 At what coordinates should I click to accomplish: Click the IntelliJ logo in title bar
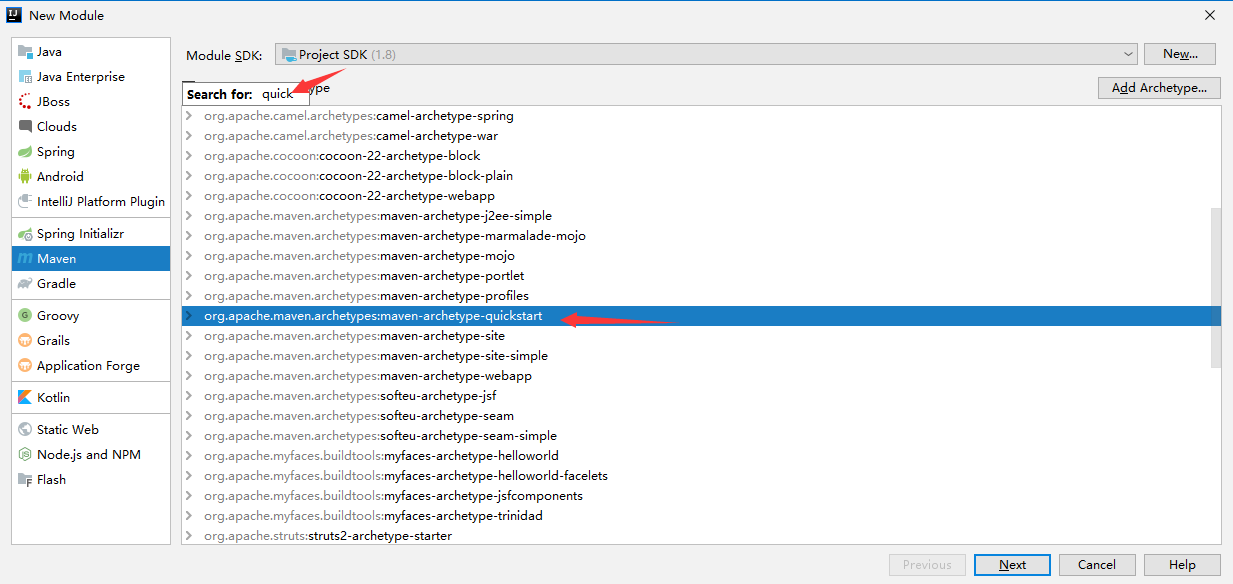tap(14, 15)
